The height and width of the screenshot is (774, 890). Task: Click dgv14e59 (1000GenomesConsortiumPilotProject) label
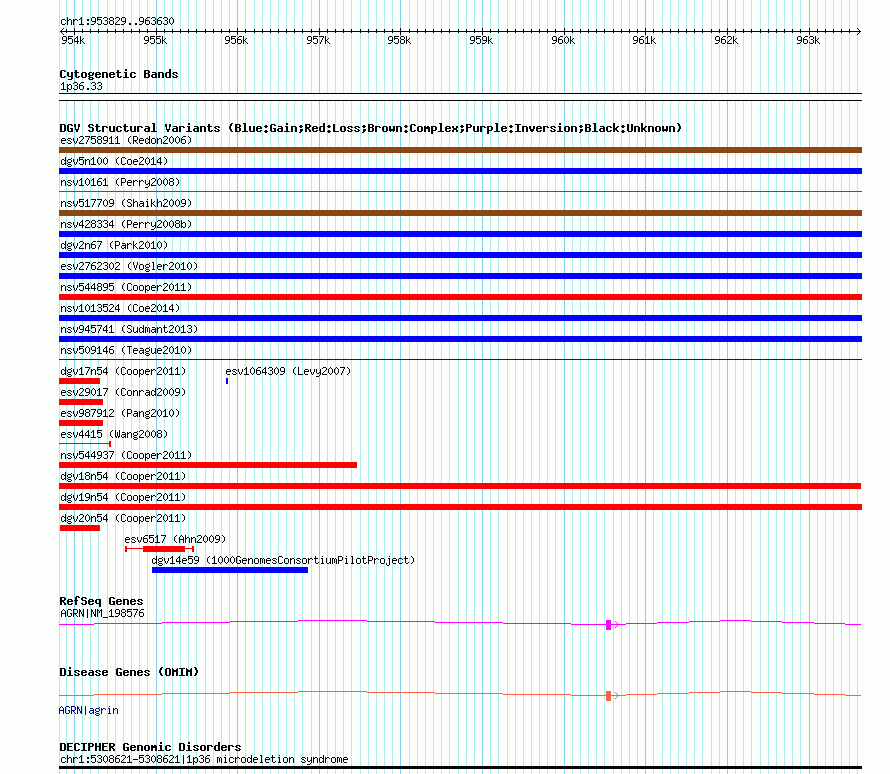pyautogui.click(x=283, y=560)
